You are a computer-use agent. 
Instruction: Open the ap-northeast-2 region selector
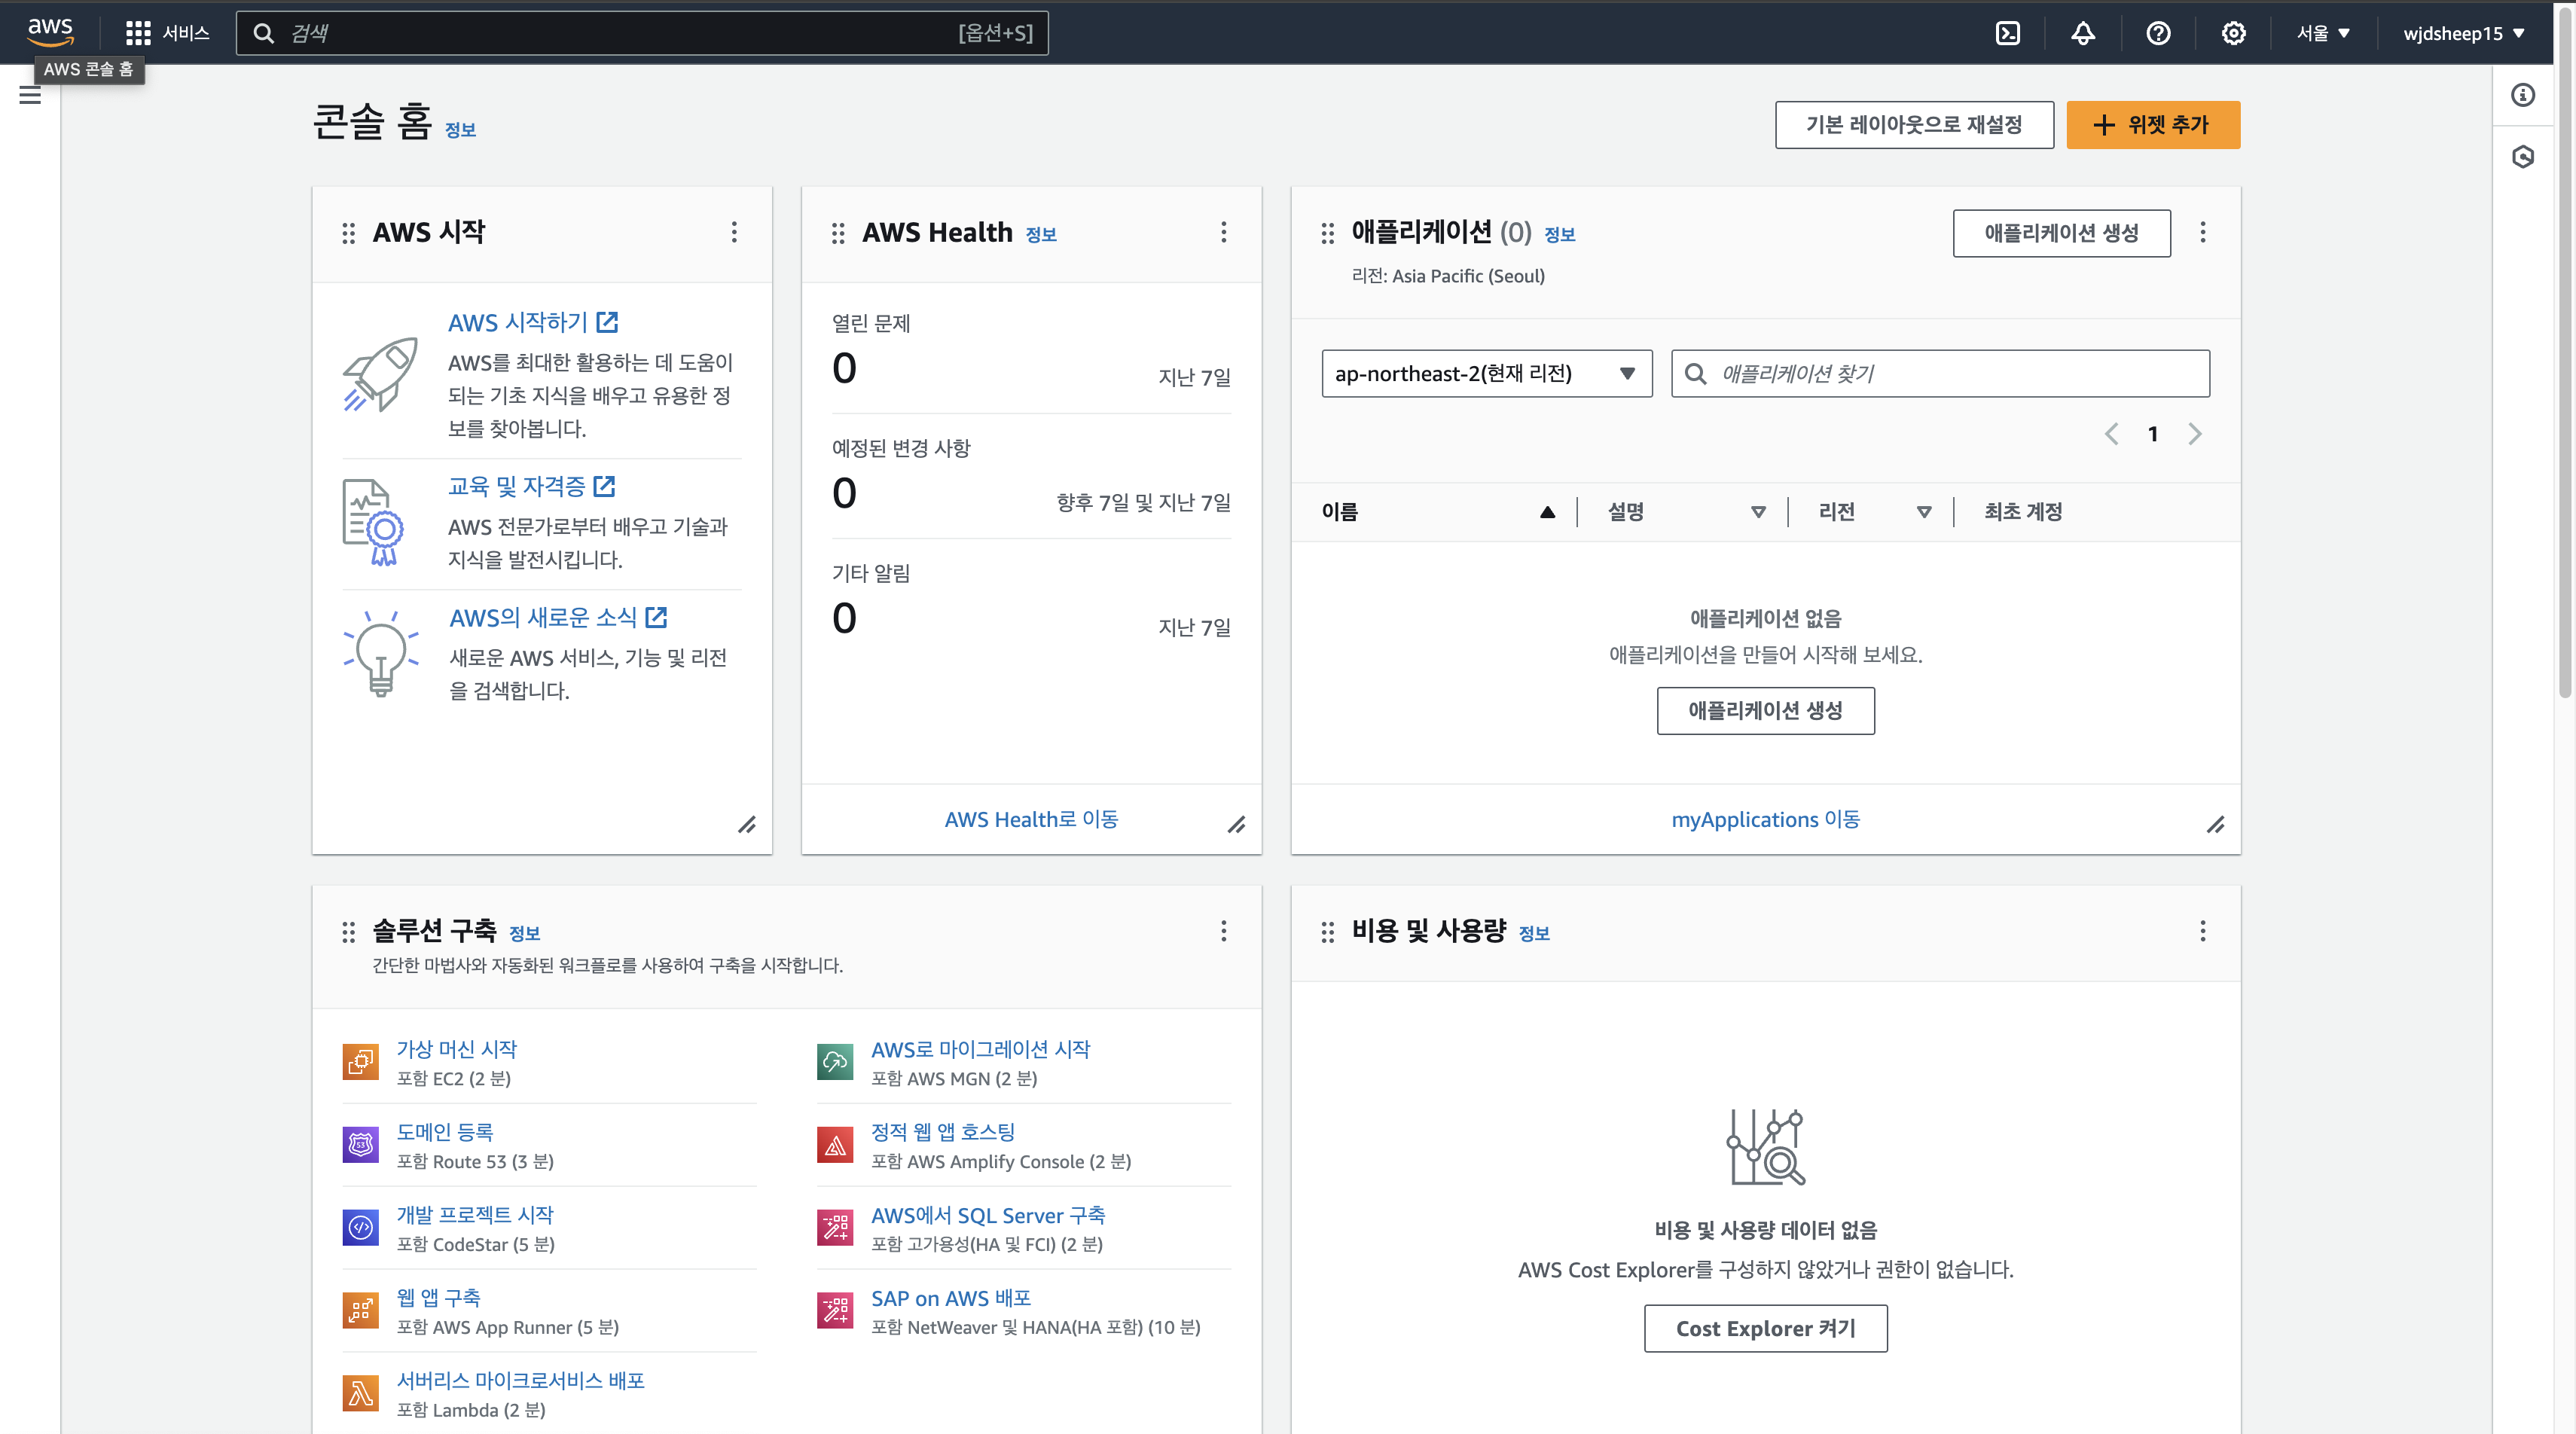tap(1486, 373)
